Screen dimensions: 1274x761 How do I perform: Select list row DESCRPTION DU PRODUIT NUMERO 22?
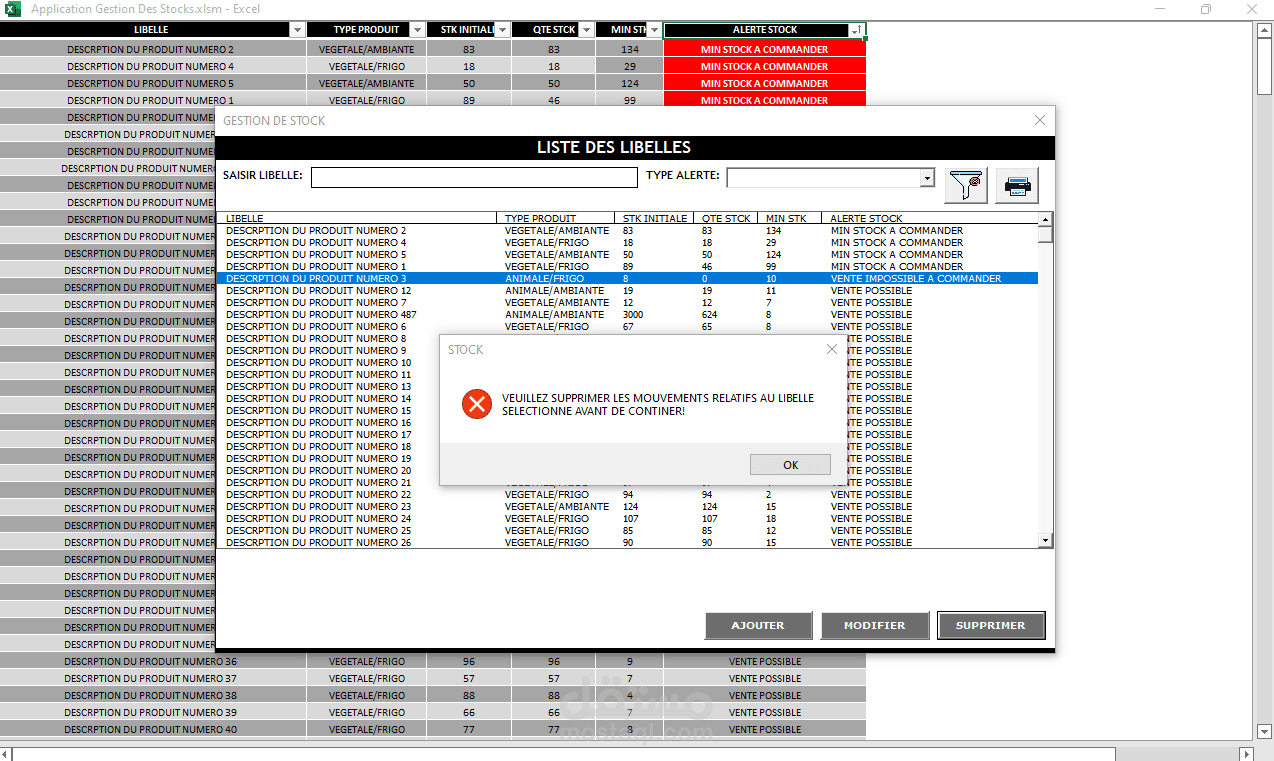(627, 494)
